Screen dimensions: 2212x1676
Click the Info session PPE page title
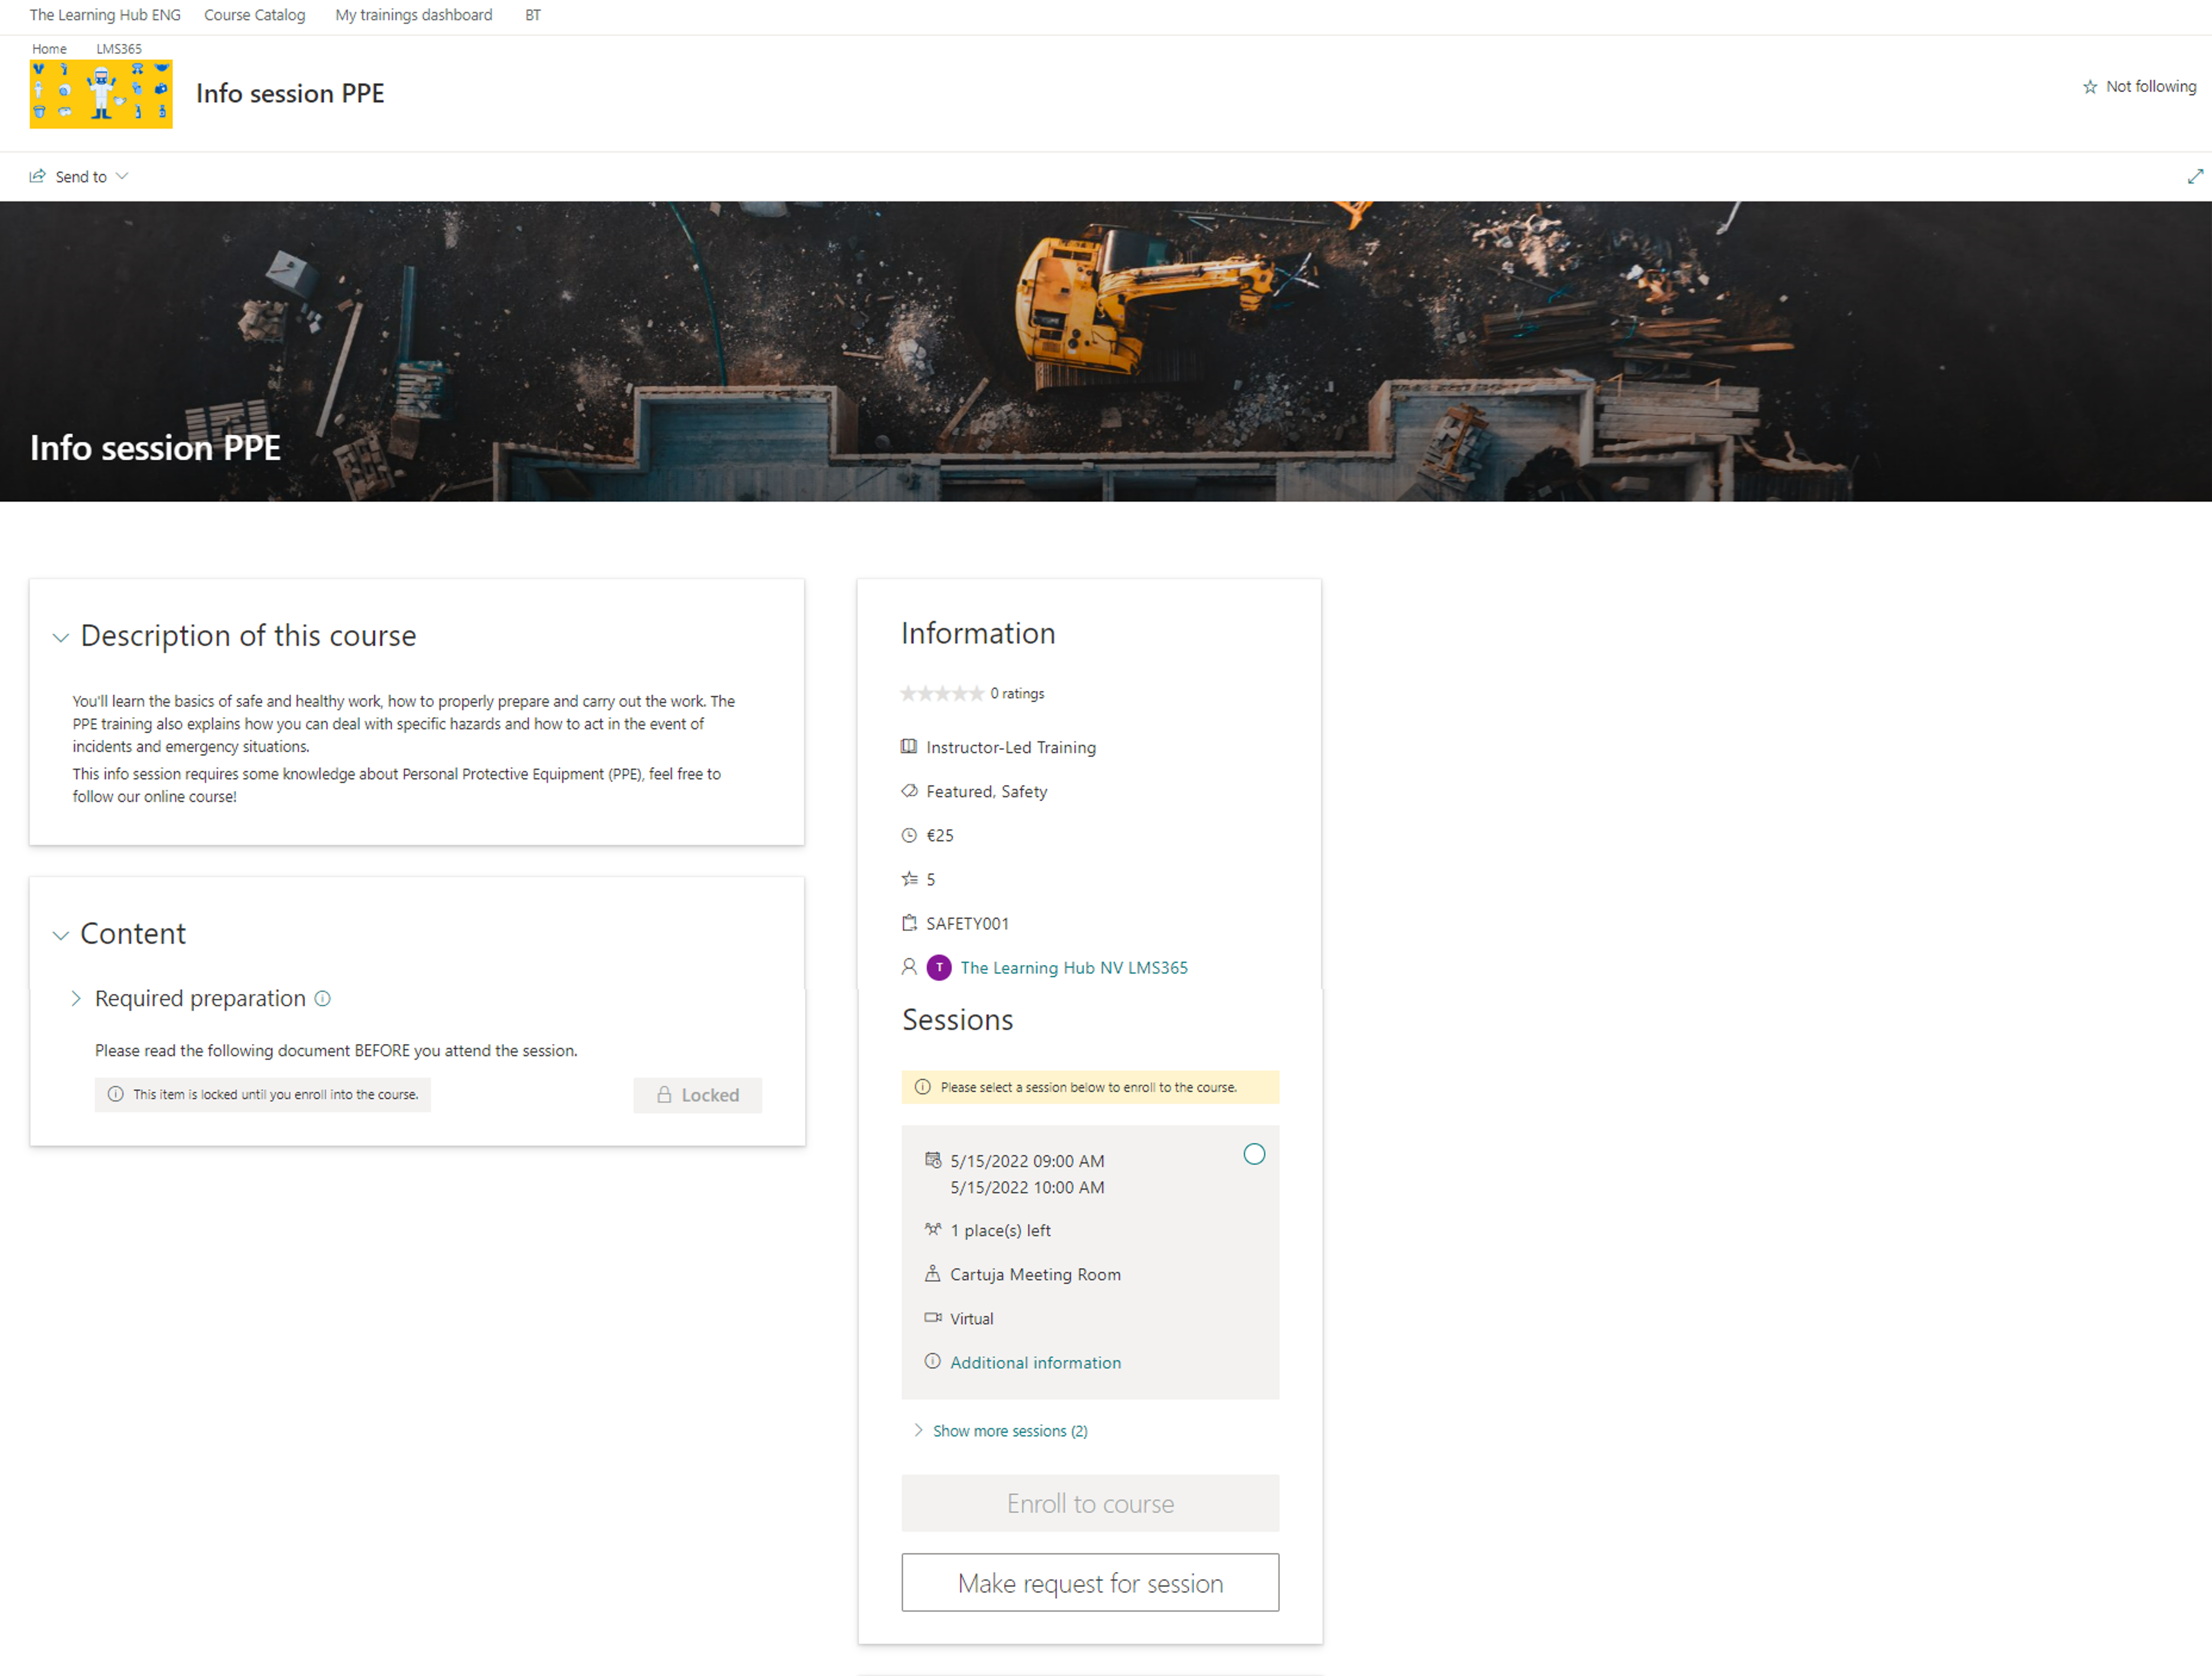click(x=290, y=93)
